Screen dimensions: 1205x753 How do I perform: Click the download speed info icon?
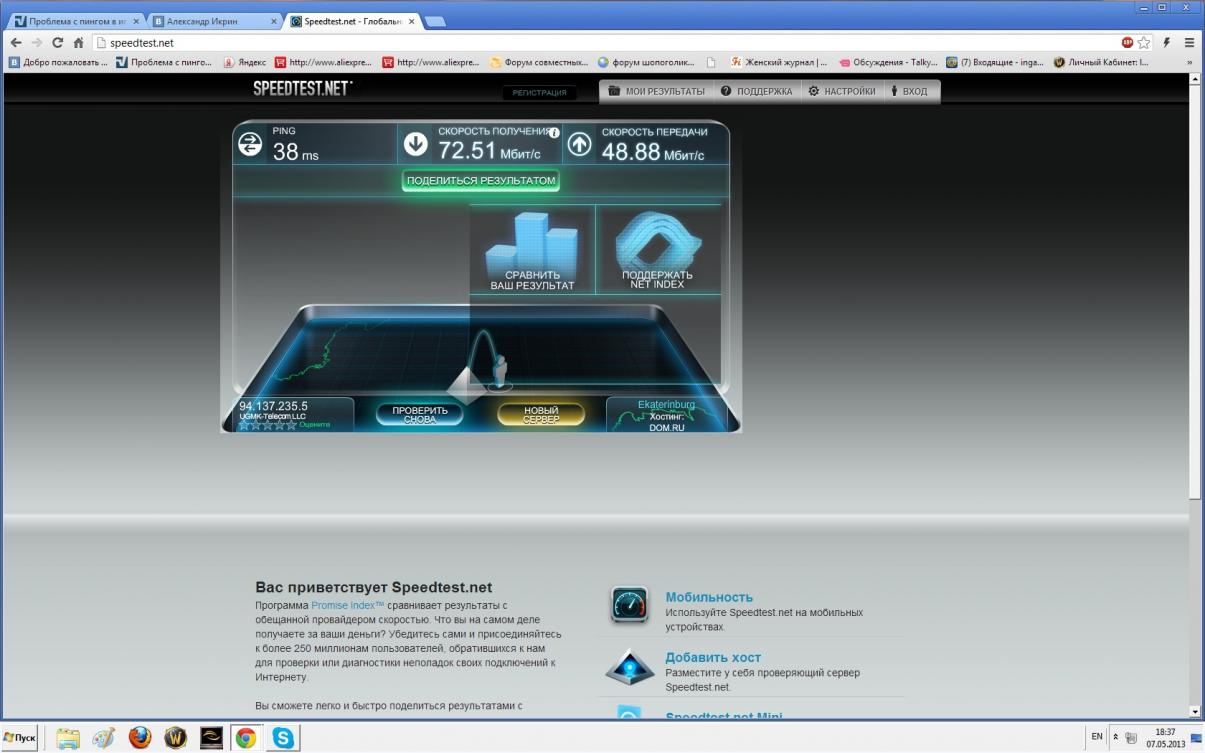point(554,132)
